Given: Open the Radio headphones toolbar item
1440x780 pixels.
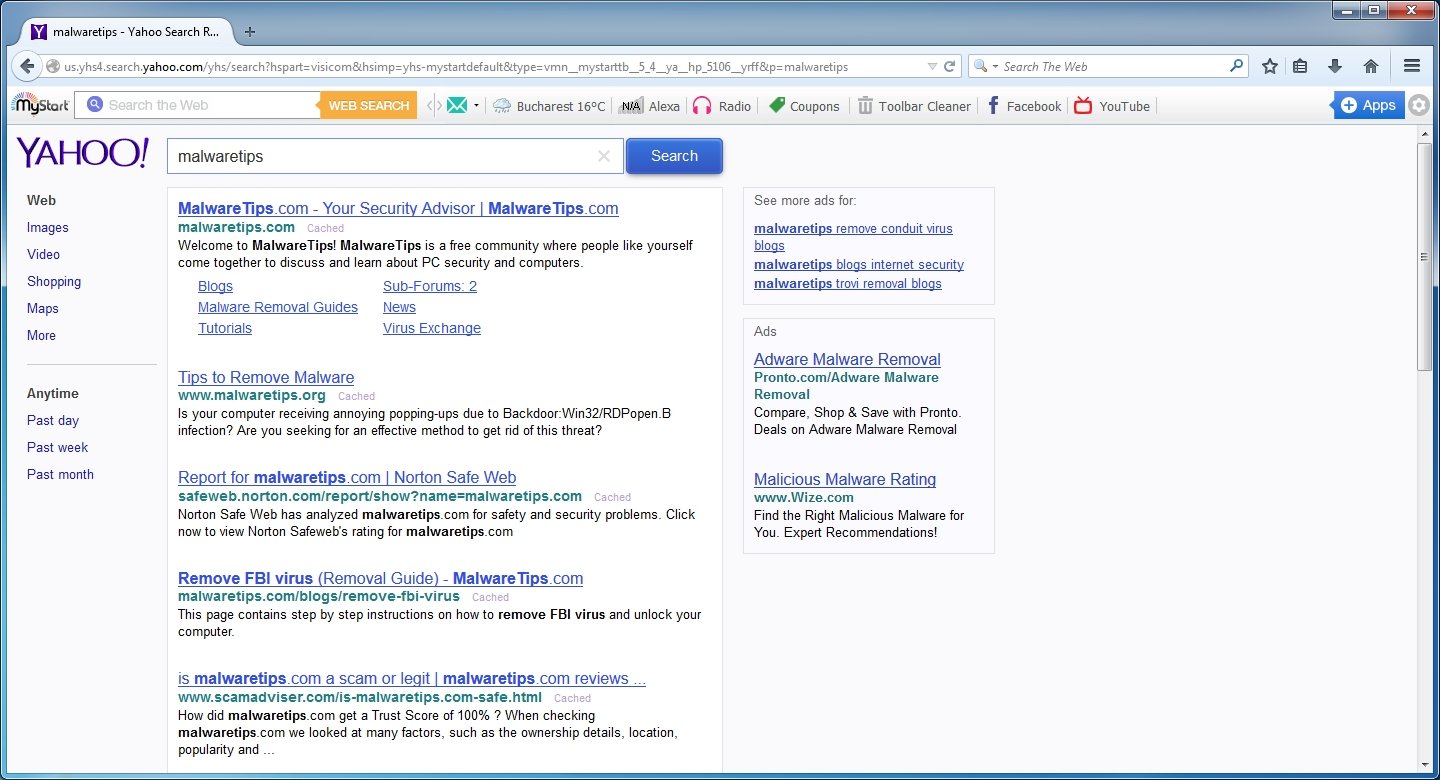Looking at the screenshot, I should tap(721, 106).
